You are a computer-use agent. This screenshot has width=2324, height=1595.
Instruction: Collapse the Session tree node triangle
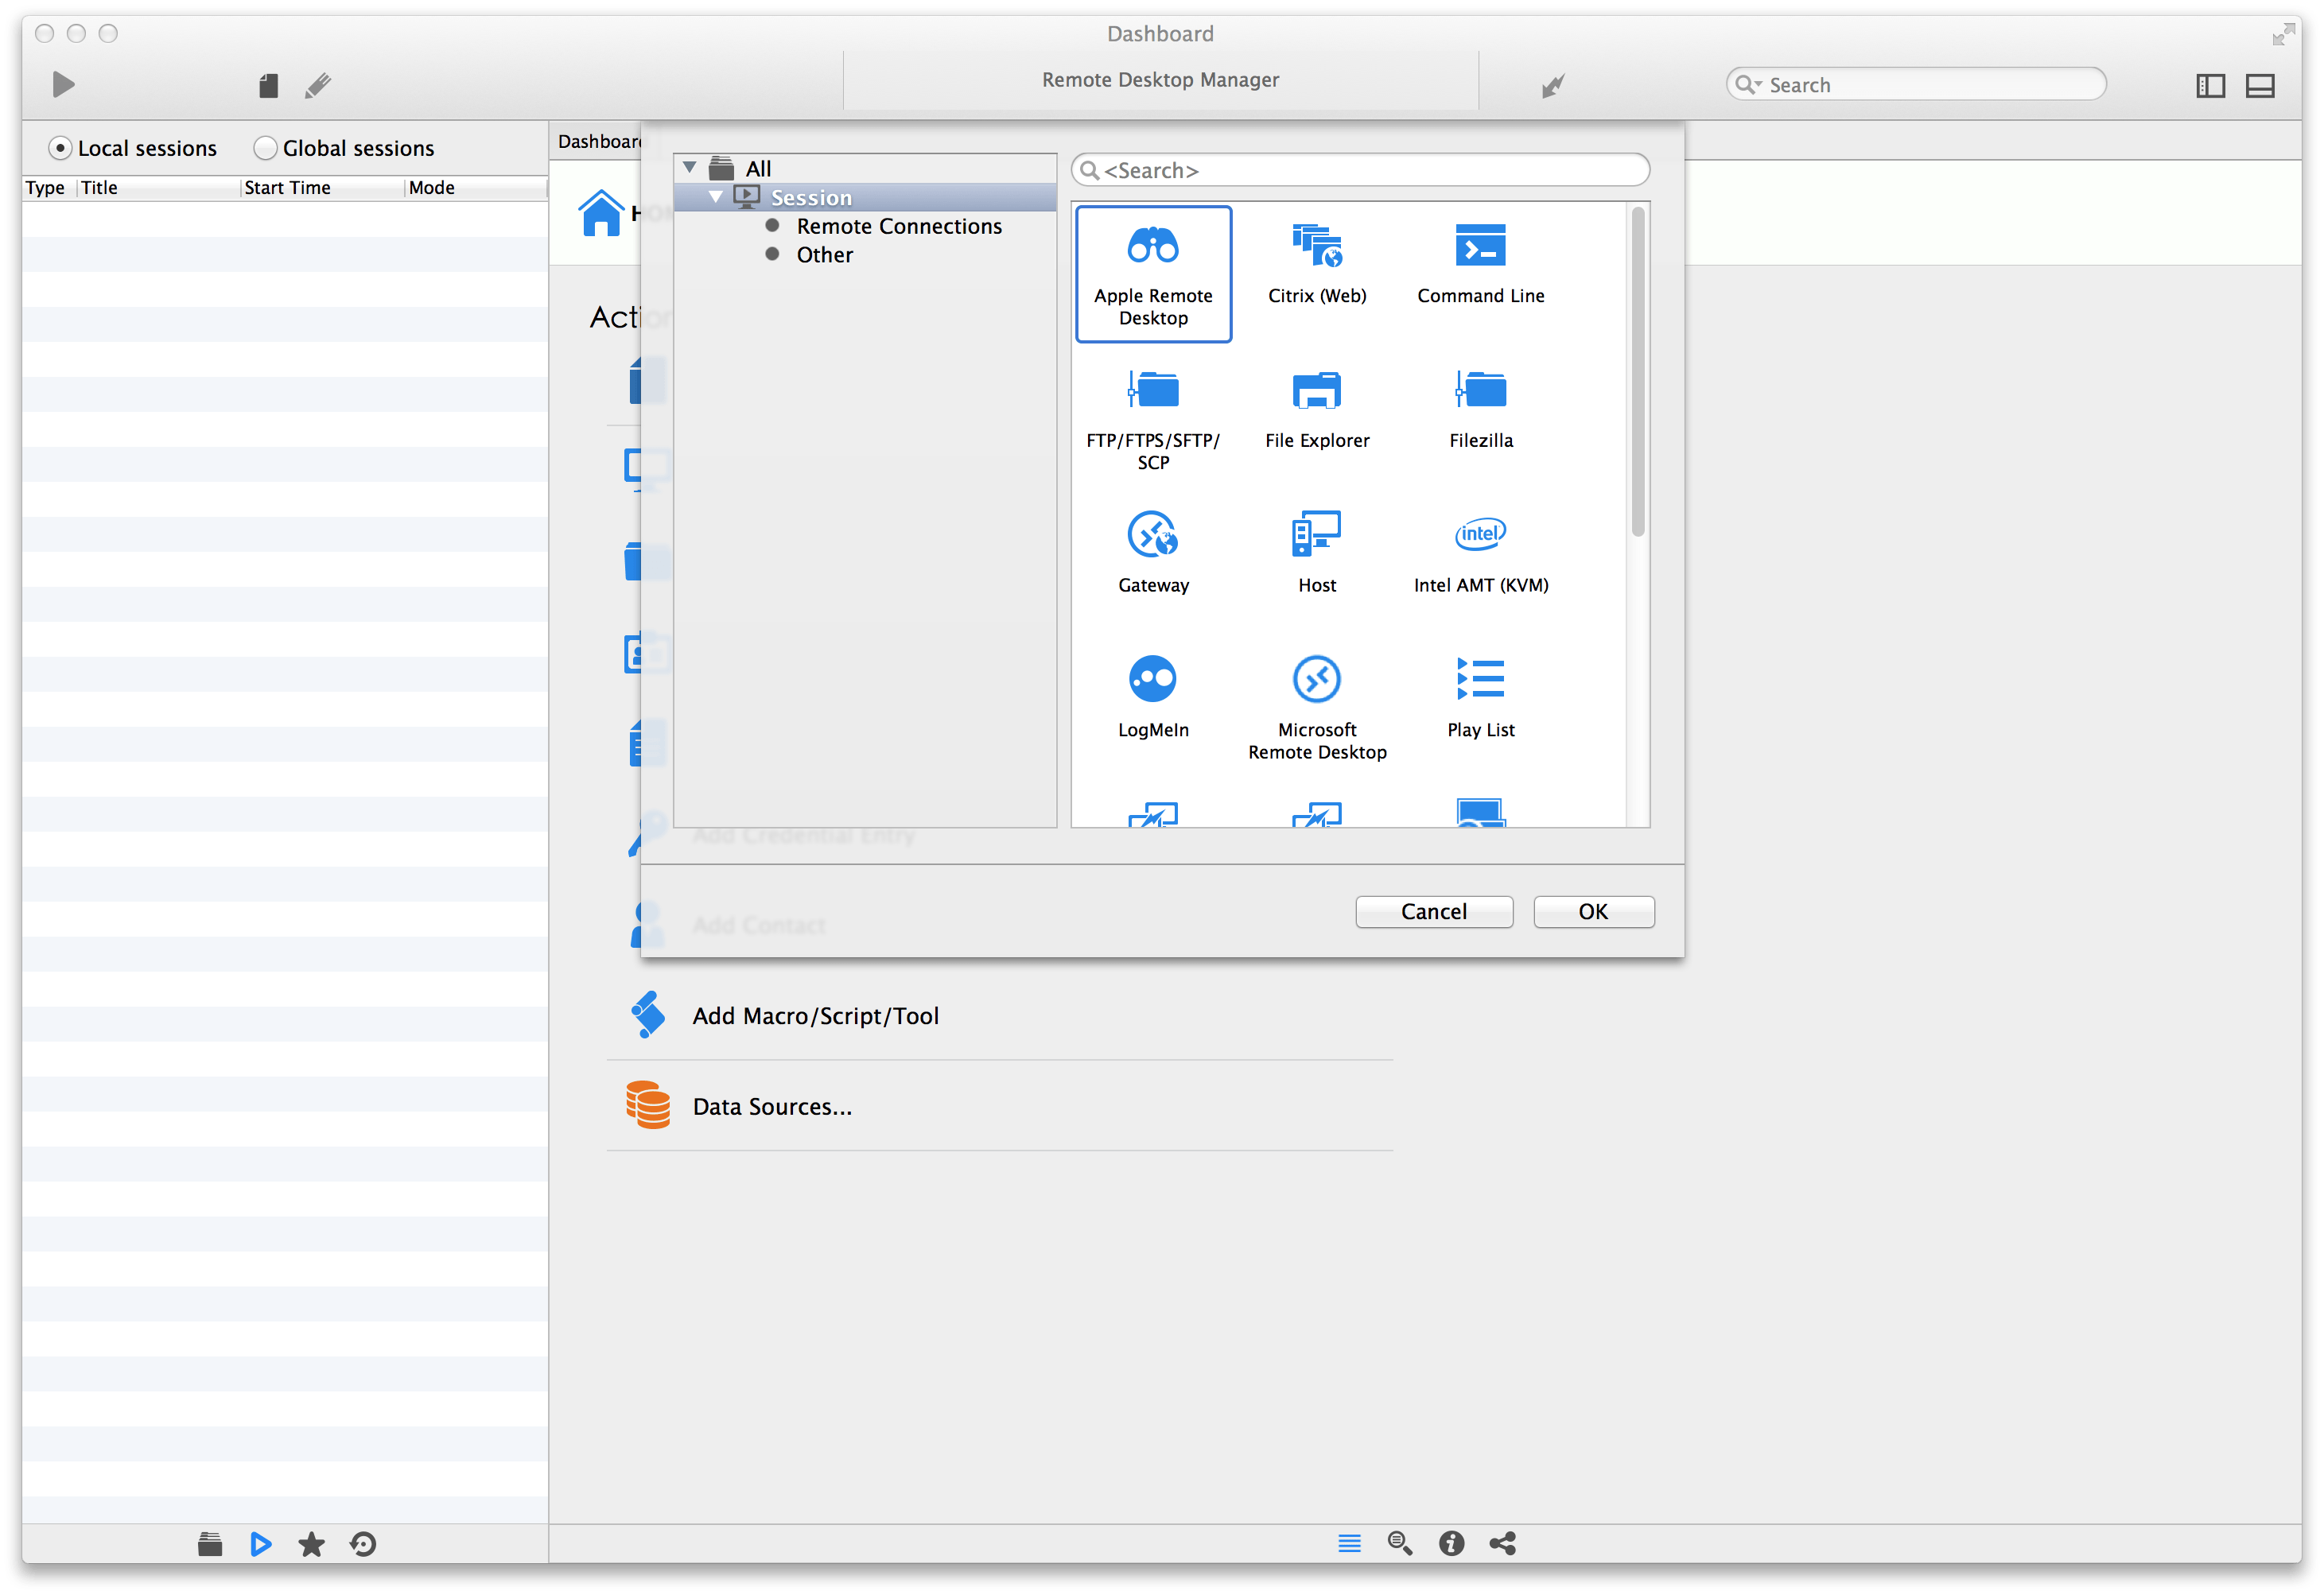pyautogui.click(x=716, y=196)
